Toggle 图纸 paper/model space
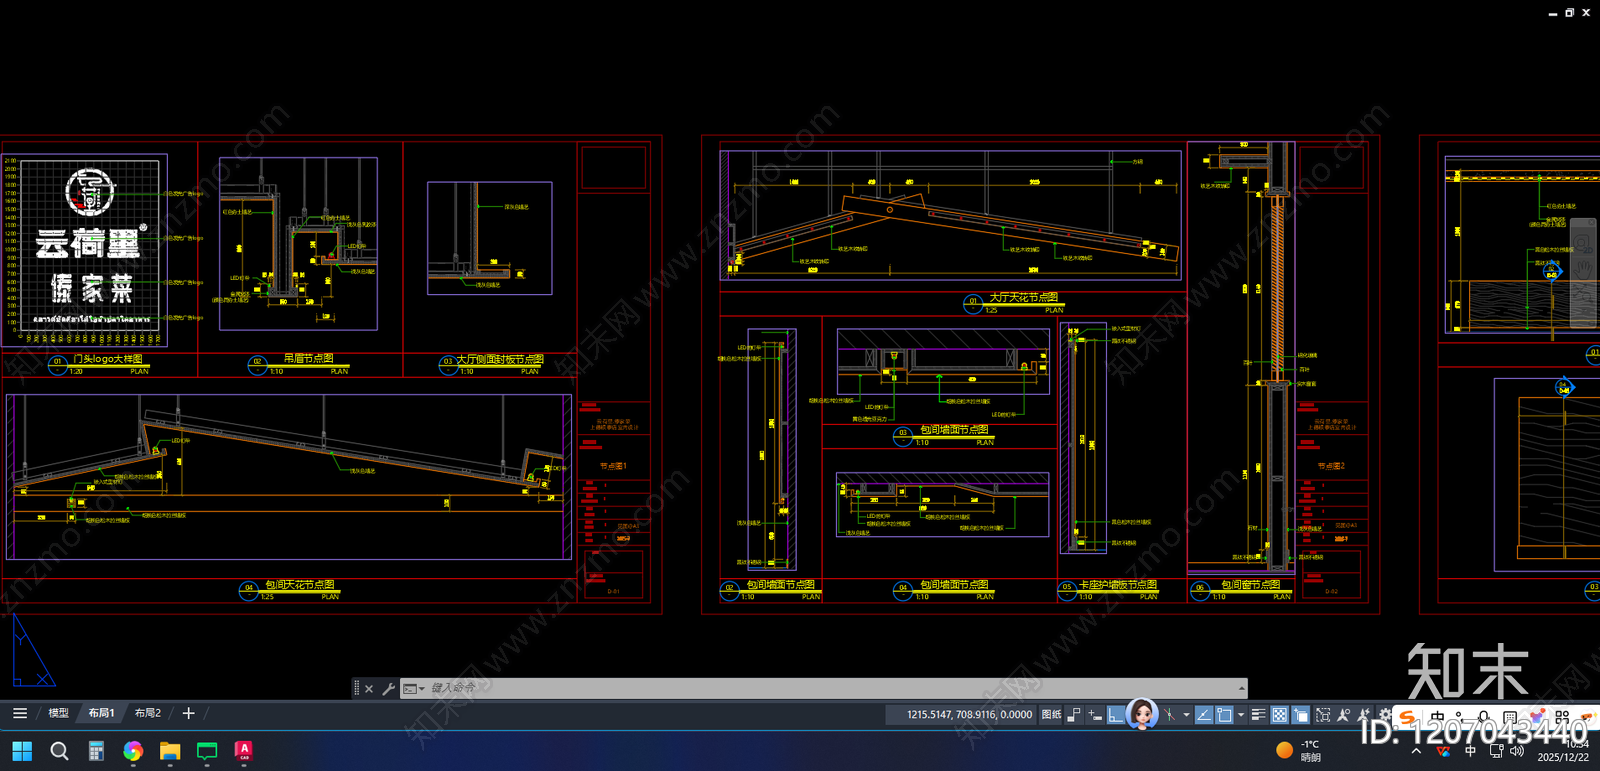The width and height of the screenshot is (1600, 771). click(1051, 714)
